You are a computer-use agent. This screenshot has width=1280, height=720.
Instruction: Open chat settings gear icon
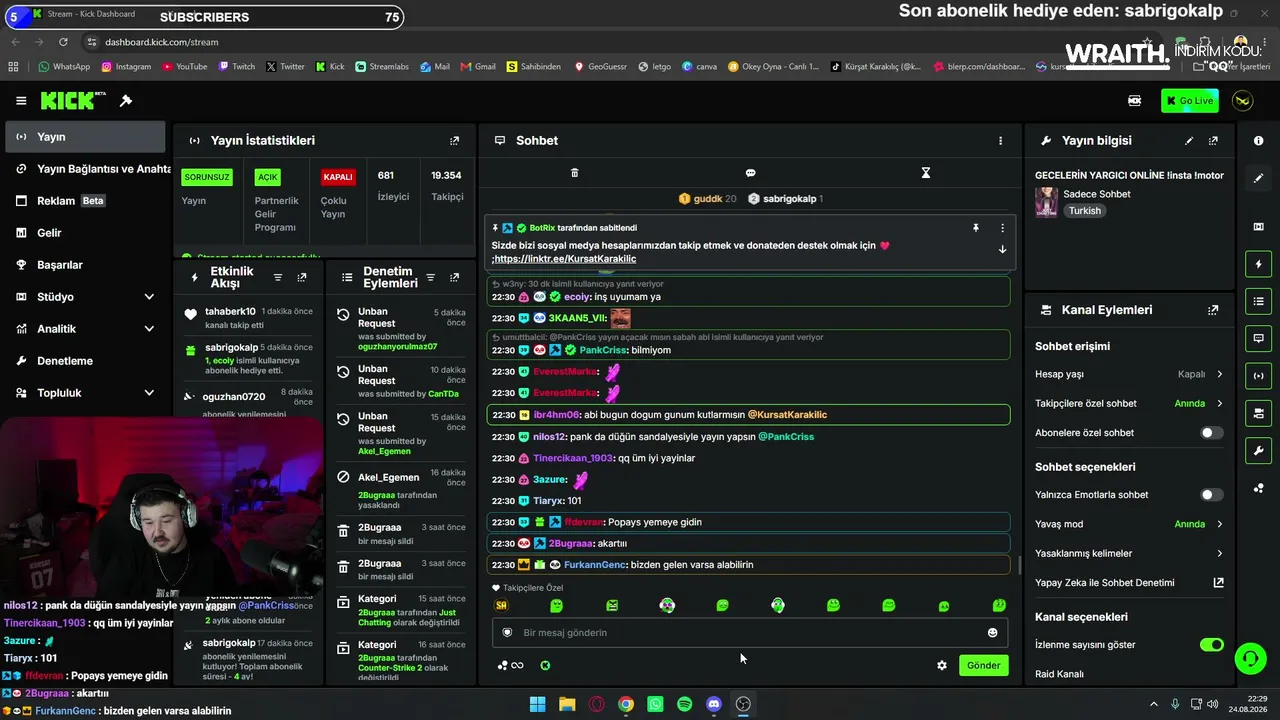(941, 665)
